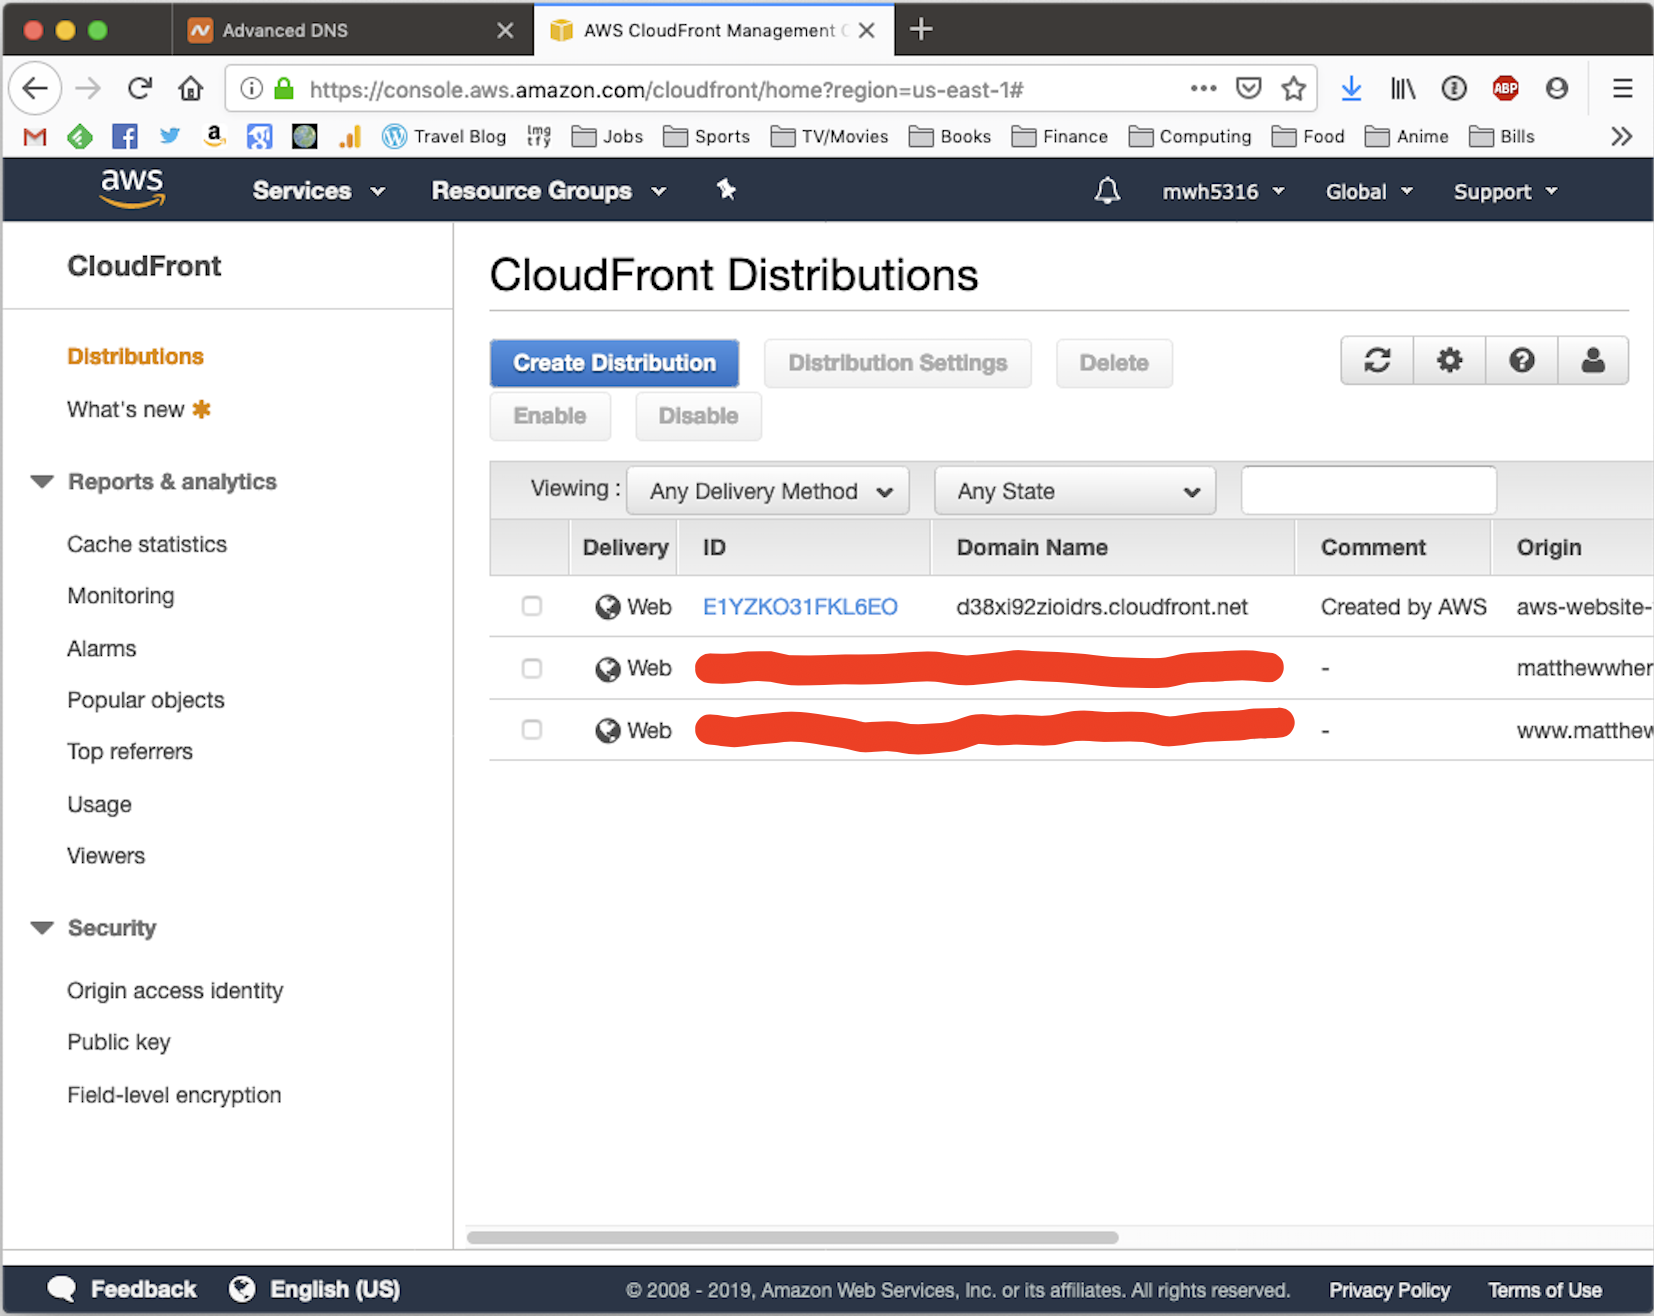This screenshot has width=1654, height=1316.
Task: Click the person account icon button
Action: (1593, 361)
